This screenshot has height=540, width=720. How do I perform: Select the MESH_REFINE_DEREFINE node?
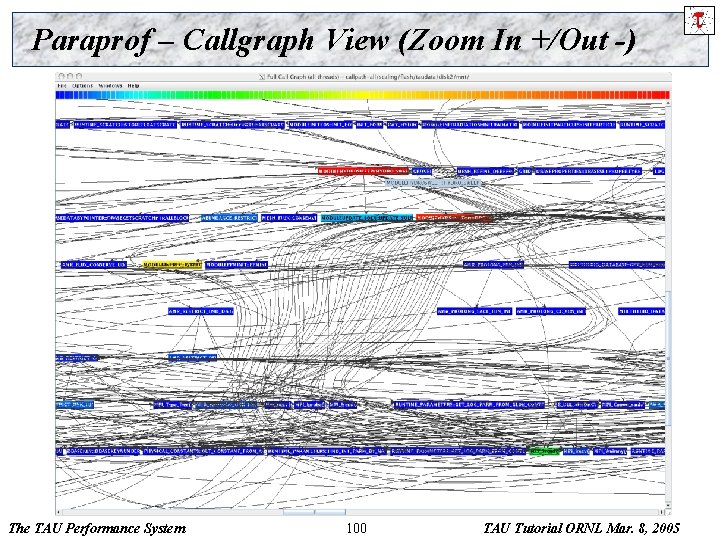pos(485,171)
